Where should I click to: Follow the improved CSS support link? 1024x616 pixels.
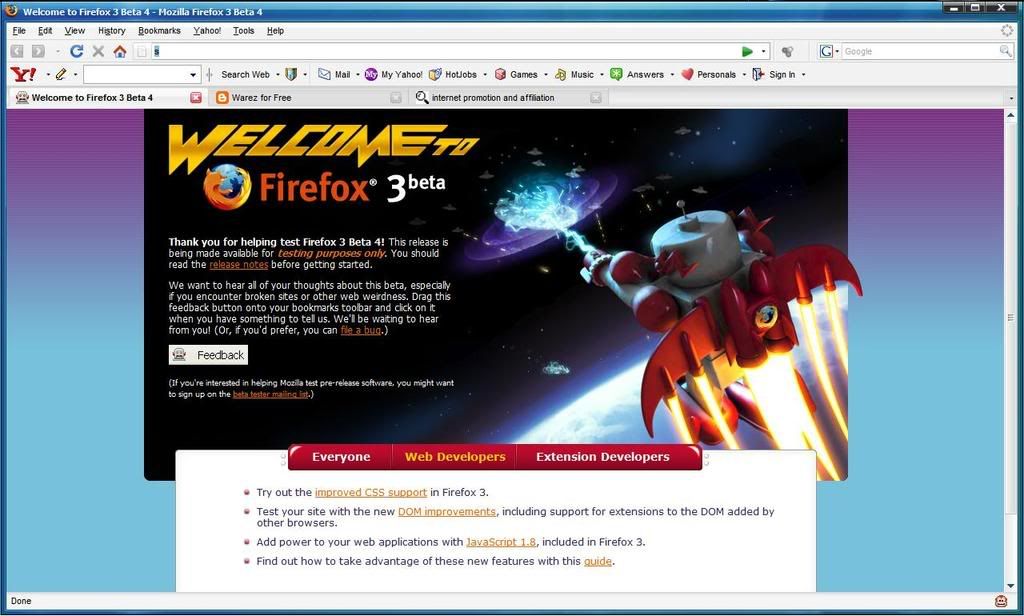(x=370, y=493)
